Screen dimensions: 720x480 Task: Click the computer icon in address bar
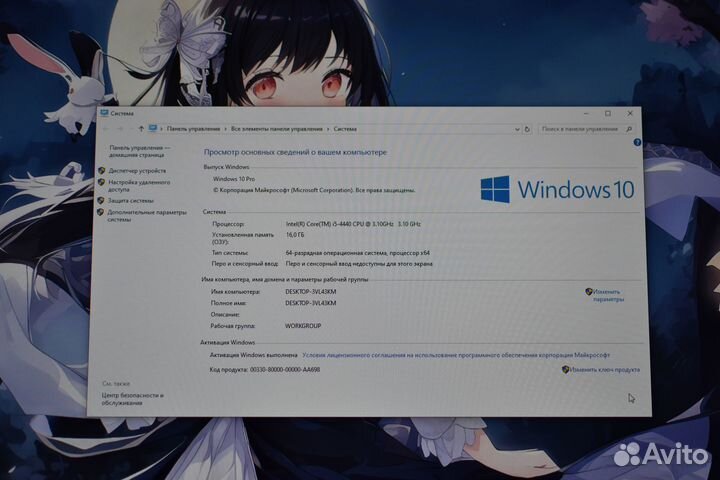(153, 129)
